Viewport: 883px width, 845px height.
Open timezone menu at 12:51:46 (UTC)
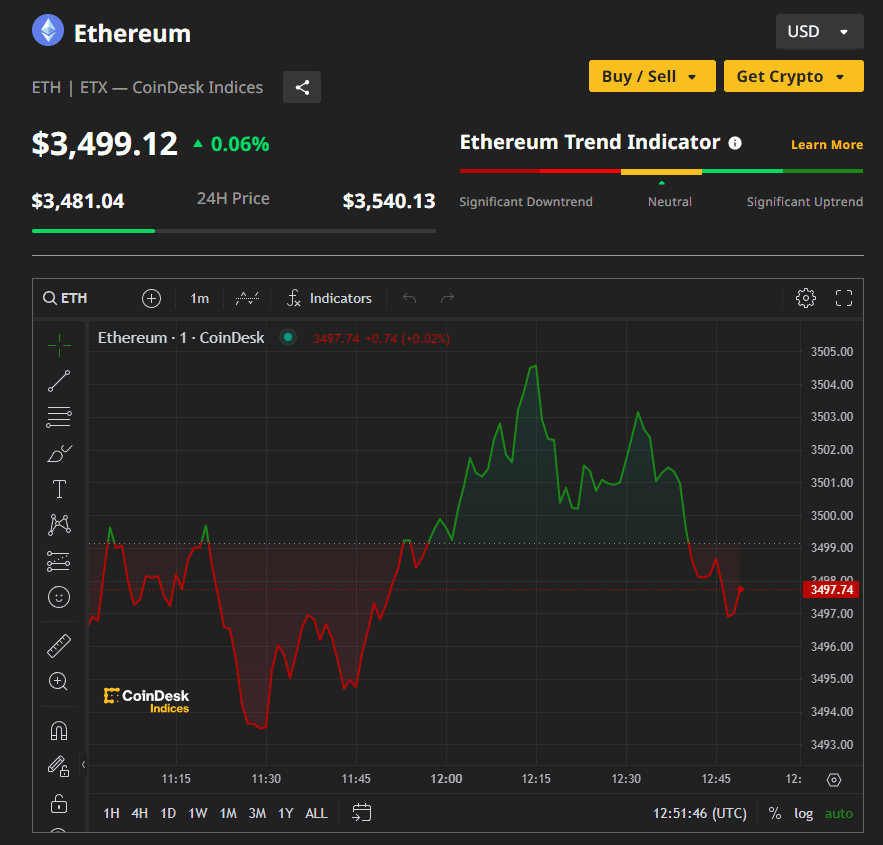(699, 813)
